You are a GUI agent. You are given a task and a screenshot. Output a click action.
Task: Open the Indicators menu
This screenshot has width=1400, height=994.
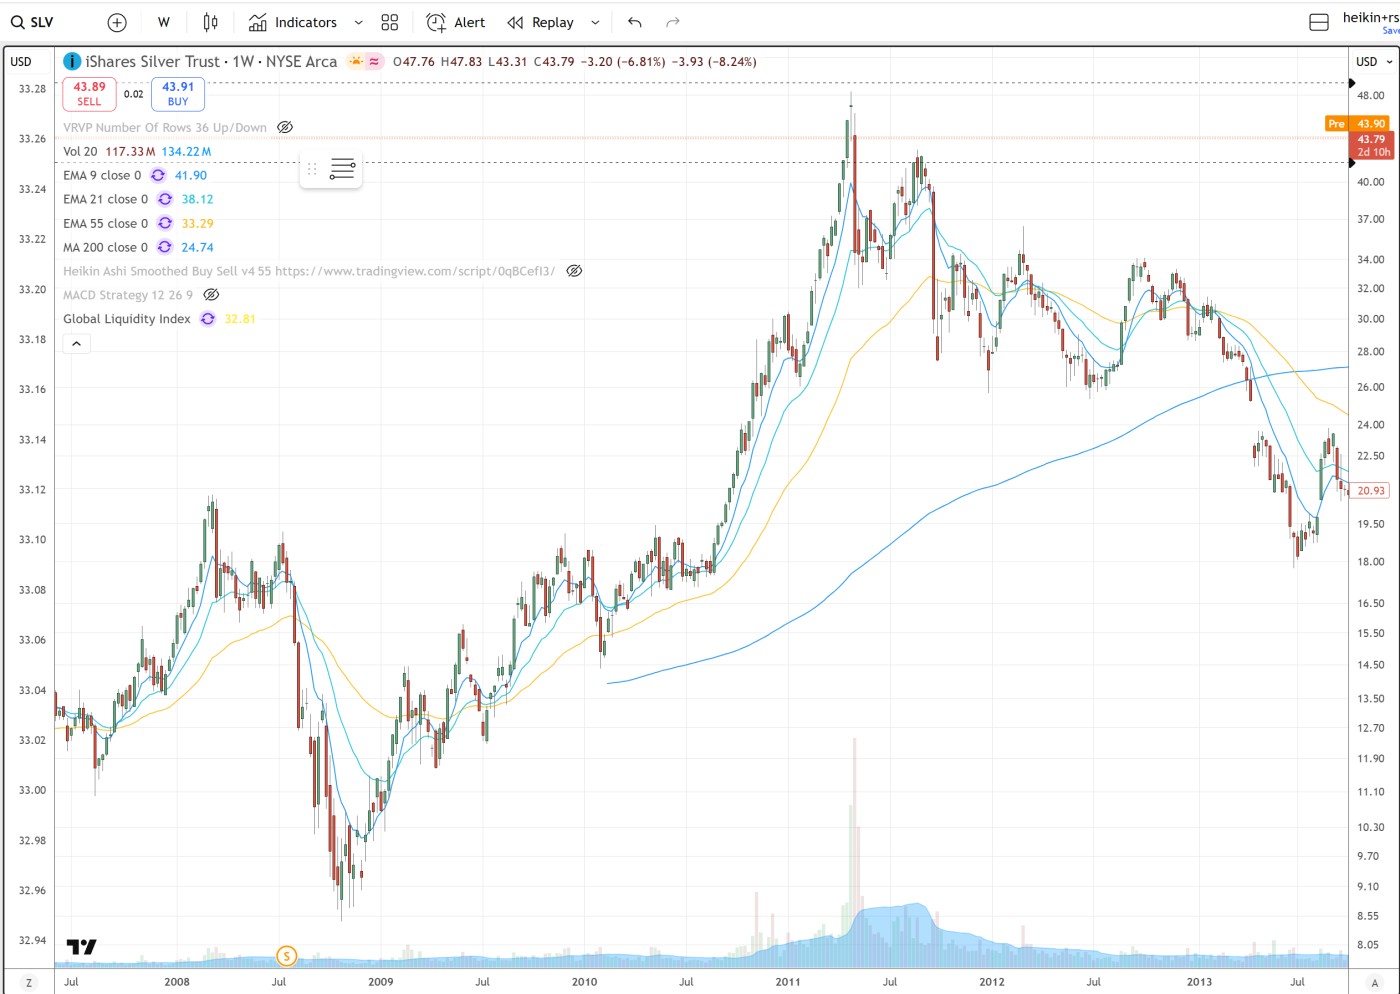pyautogui.click(x=293, y=22)
